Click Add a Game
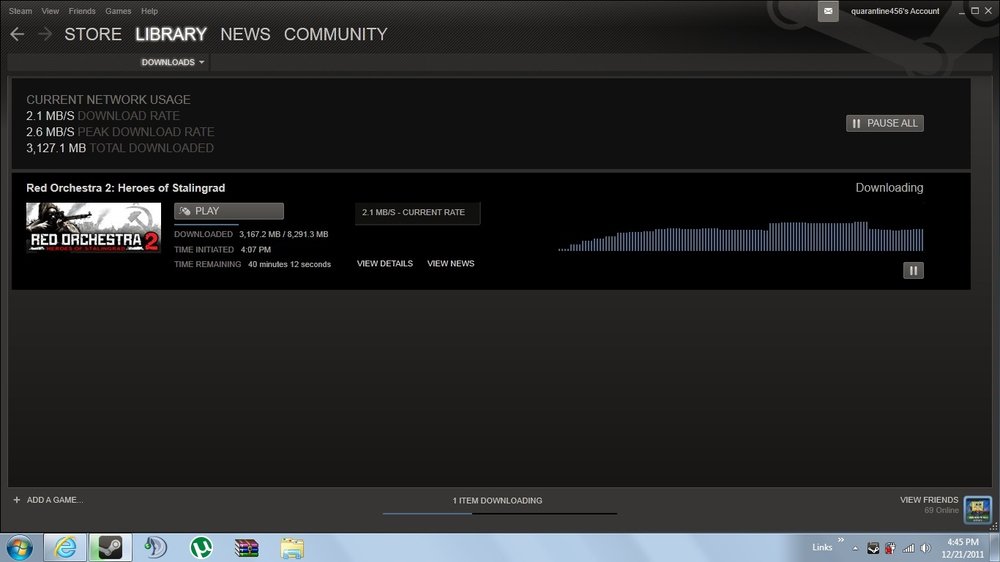 coord(55,500)
